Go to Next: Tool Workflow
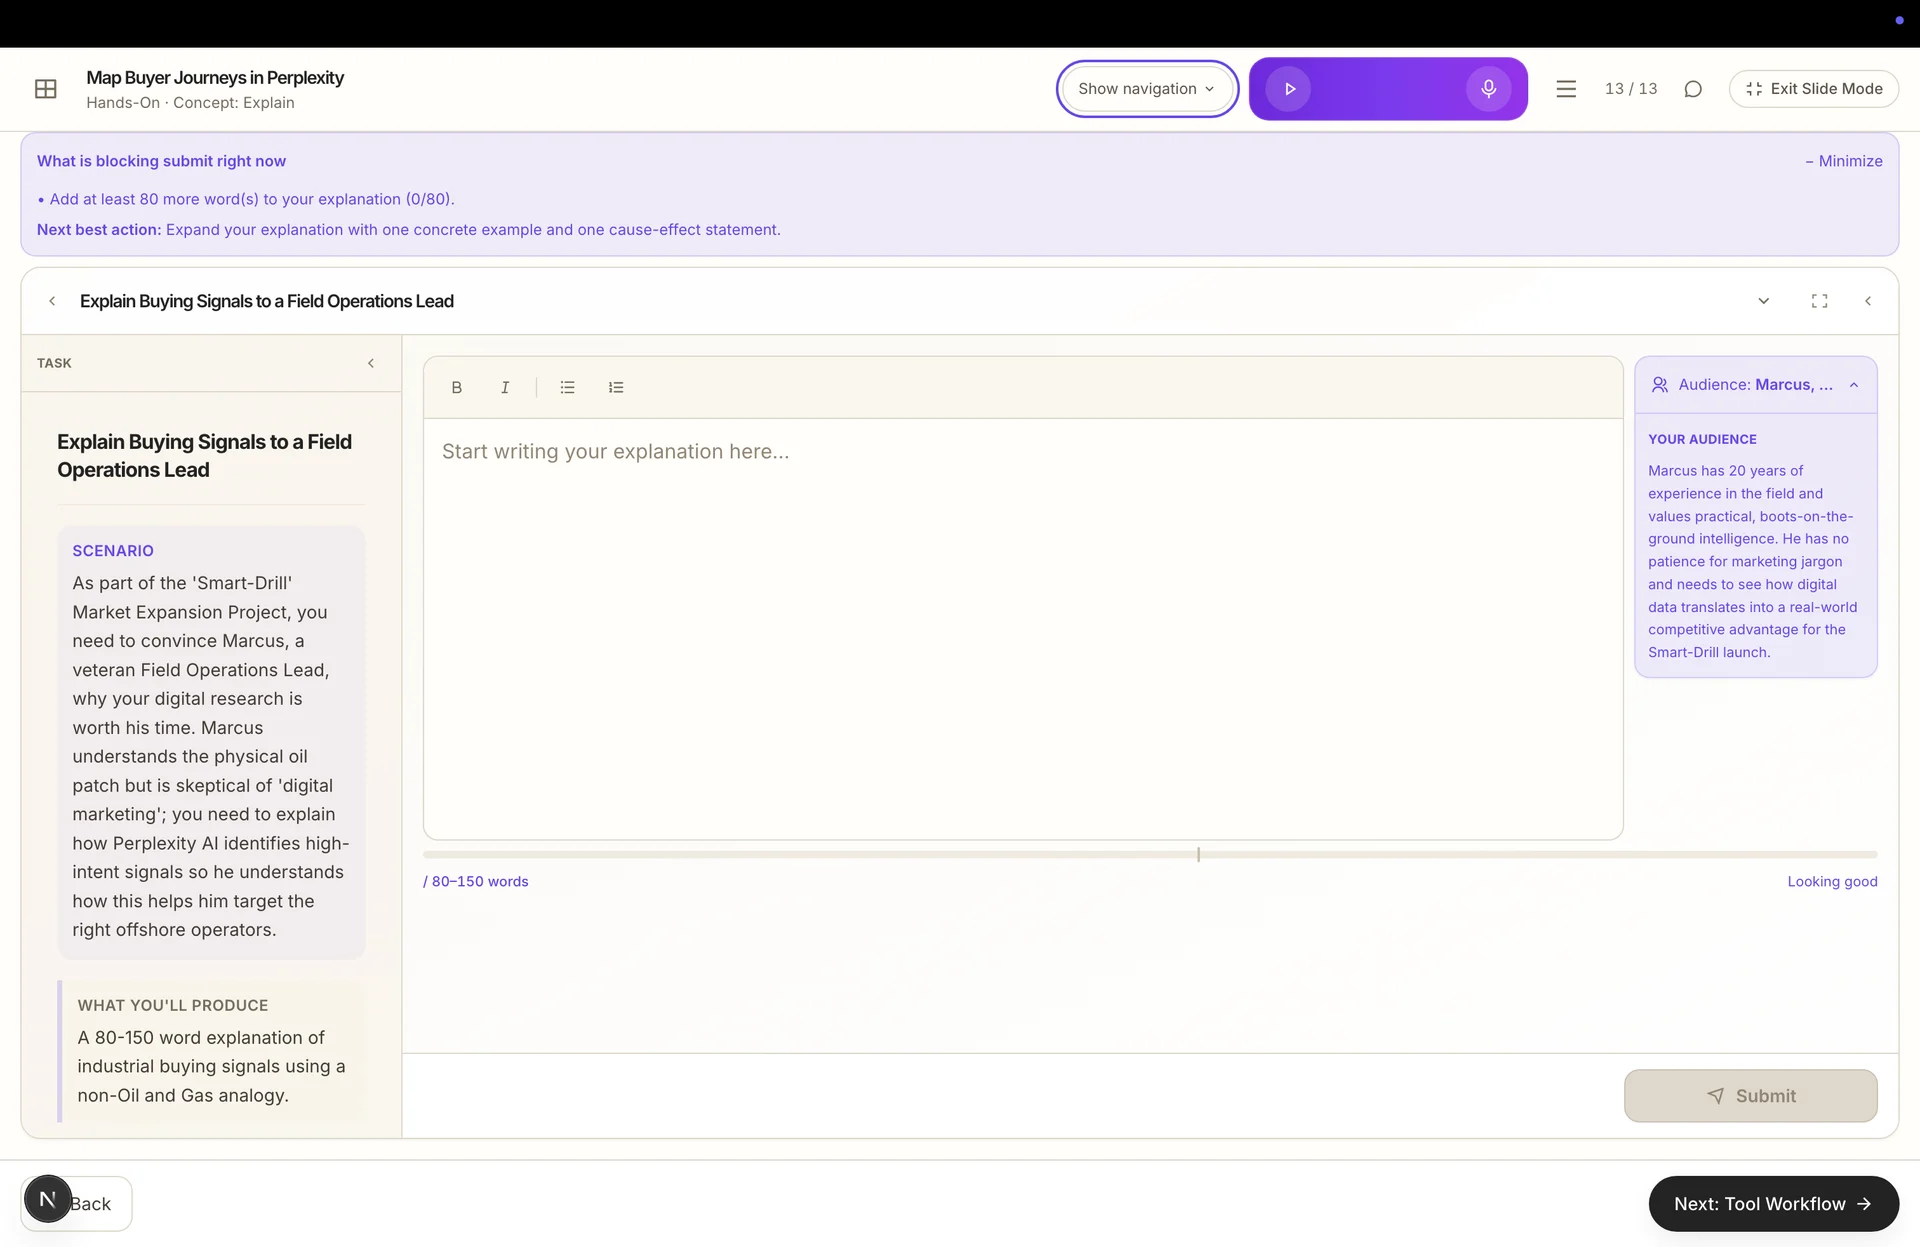 point(1773,1204)
